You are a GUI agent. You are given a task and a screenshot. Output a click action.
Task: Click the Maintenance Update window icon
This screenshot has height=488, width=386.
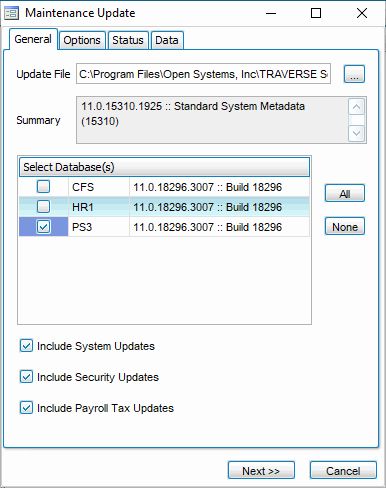point(11,13)
